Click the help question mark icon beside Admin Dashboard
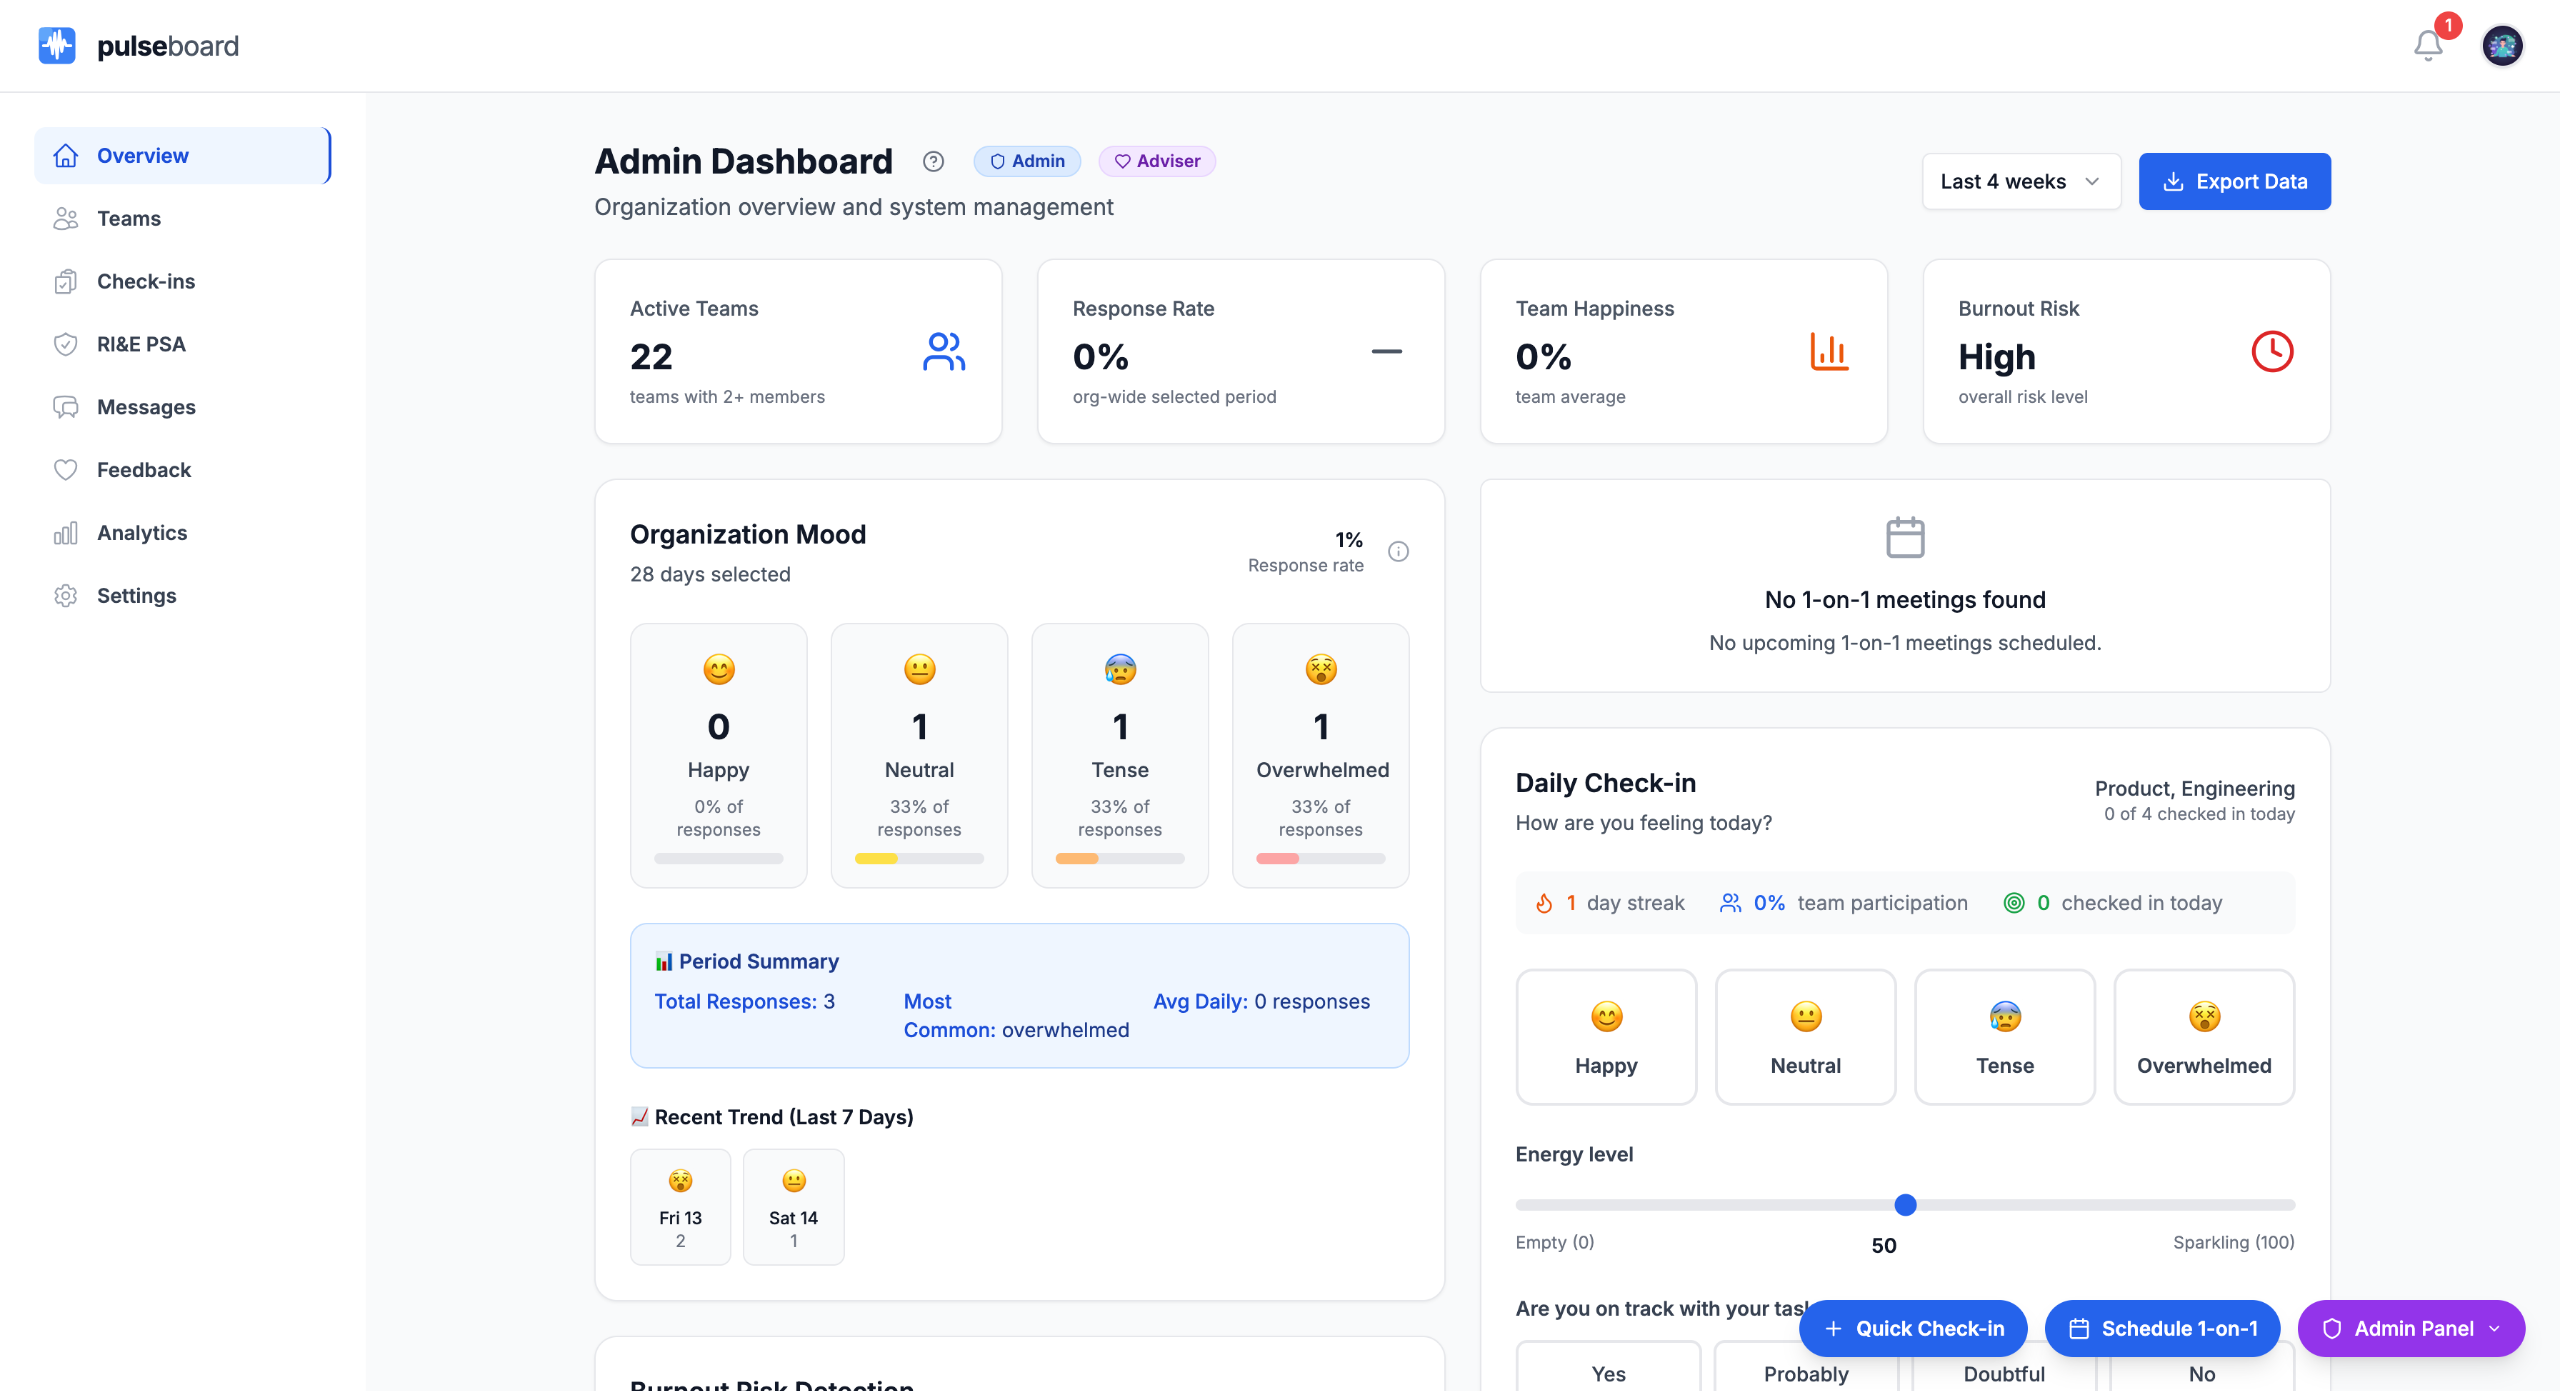 point(933,161)
